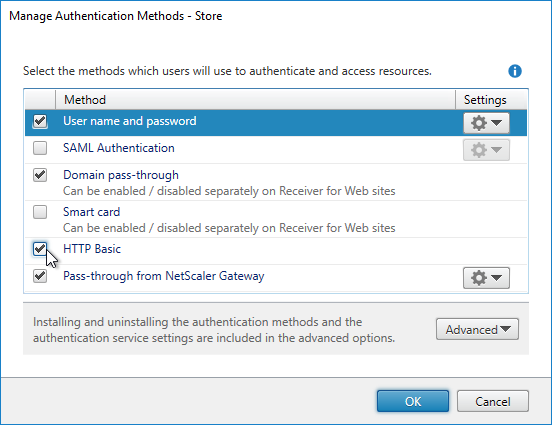
Task: Click the Cancel button
Action: click(x=493, y=401)
